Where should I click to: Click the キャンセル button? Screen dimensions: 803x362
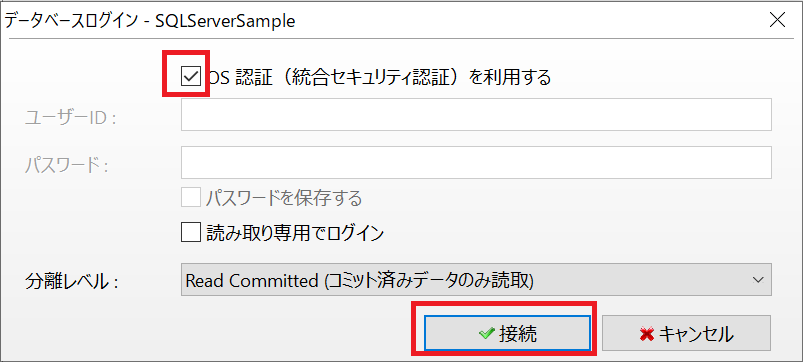(x=686, y=334)
